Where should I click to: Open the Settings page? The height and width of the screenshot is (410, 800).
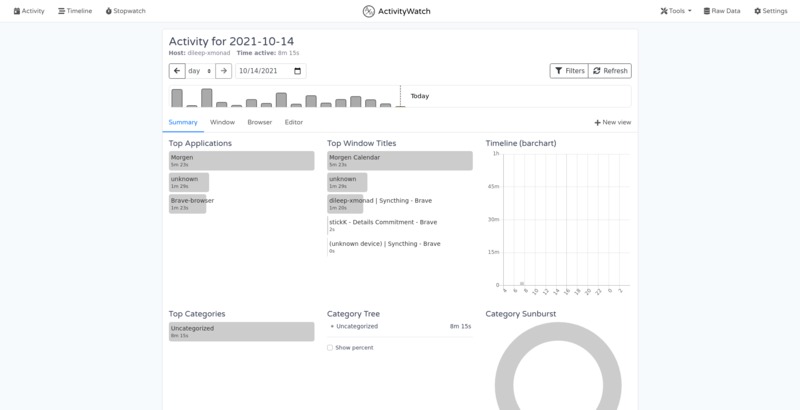coord(771,11)
